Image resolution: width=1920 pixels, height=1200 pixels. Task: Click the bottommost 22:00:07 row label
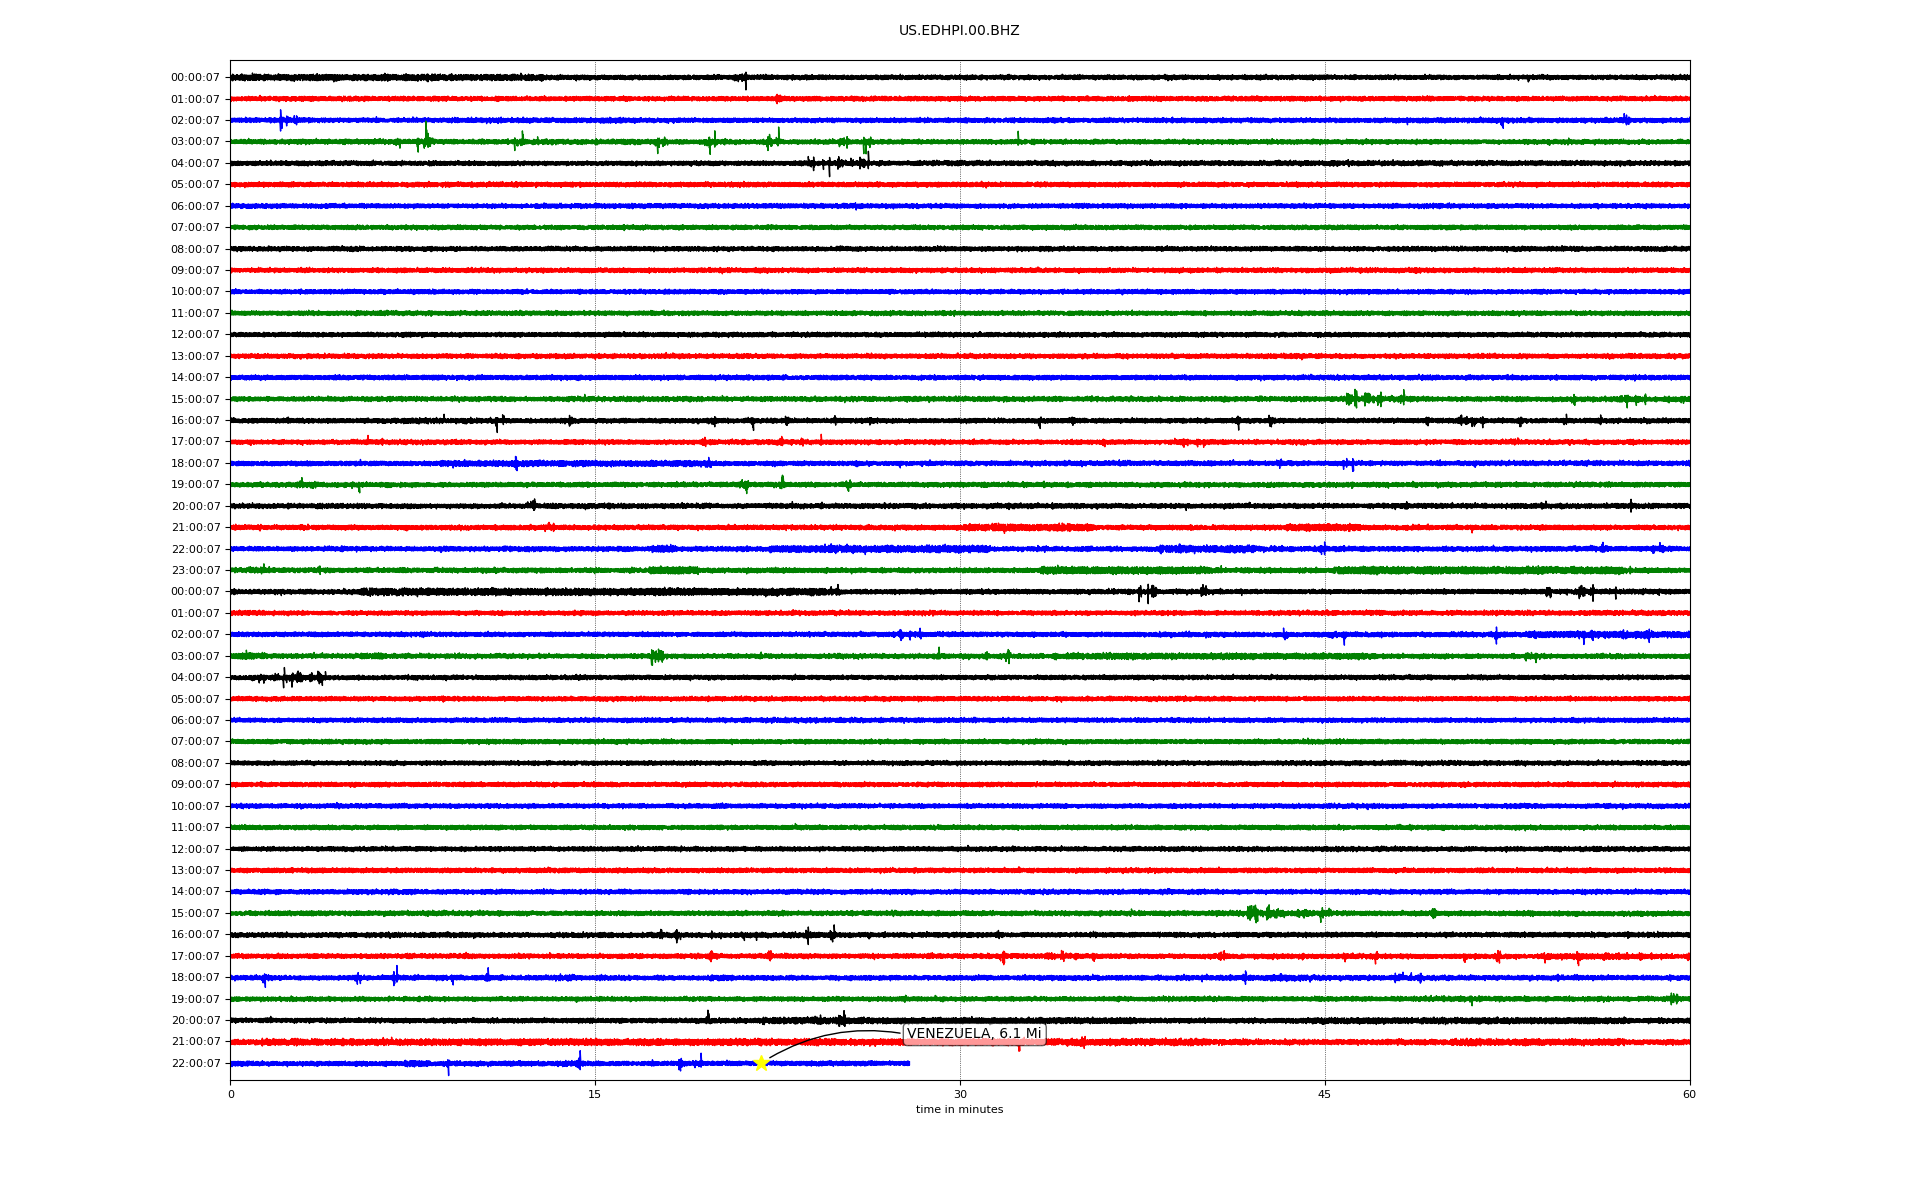coord(195,1064)
